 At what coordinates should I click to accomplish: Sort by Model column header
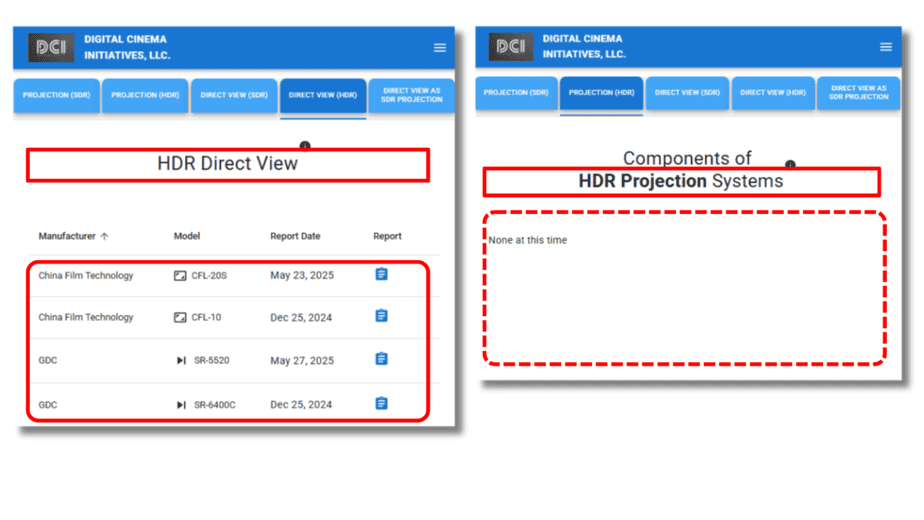[187, 237]
